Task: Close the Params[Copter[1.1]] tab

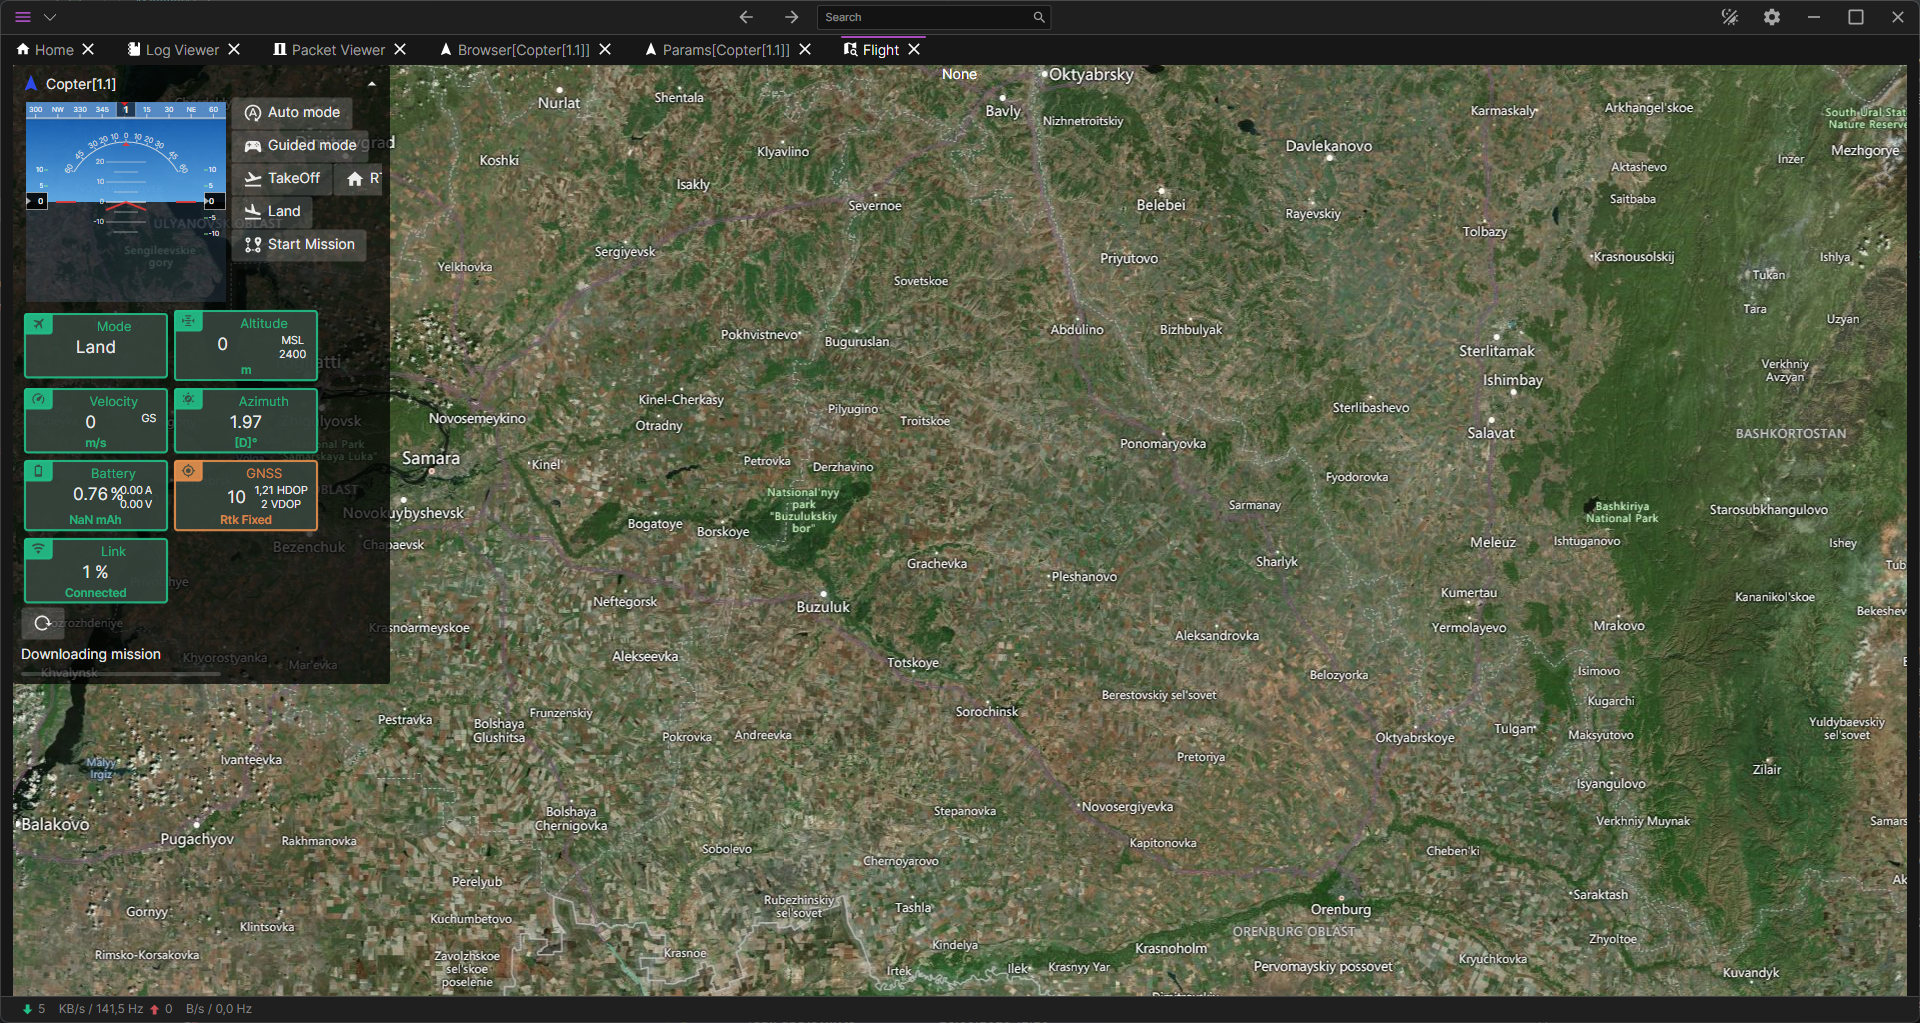Action: (x=805, y=50)
